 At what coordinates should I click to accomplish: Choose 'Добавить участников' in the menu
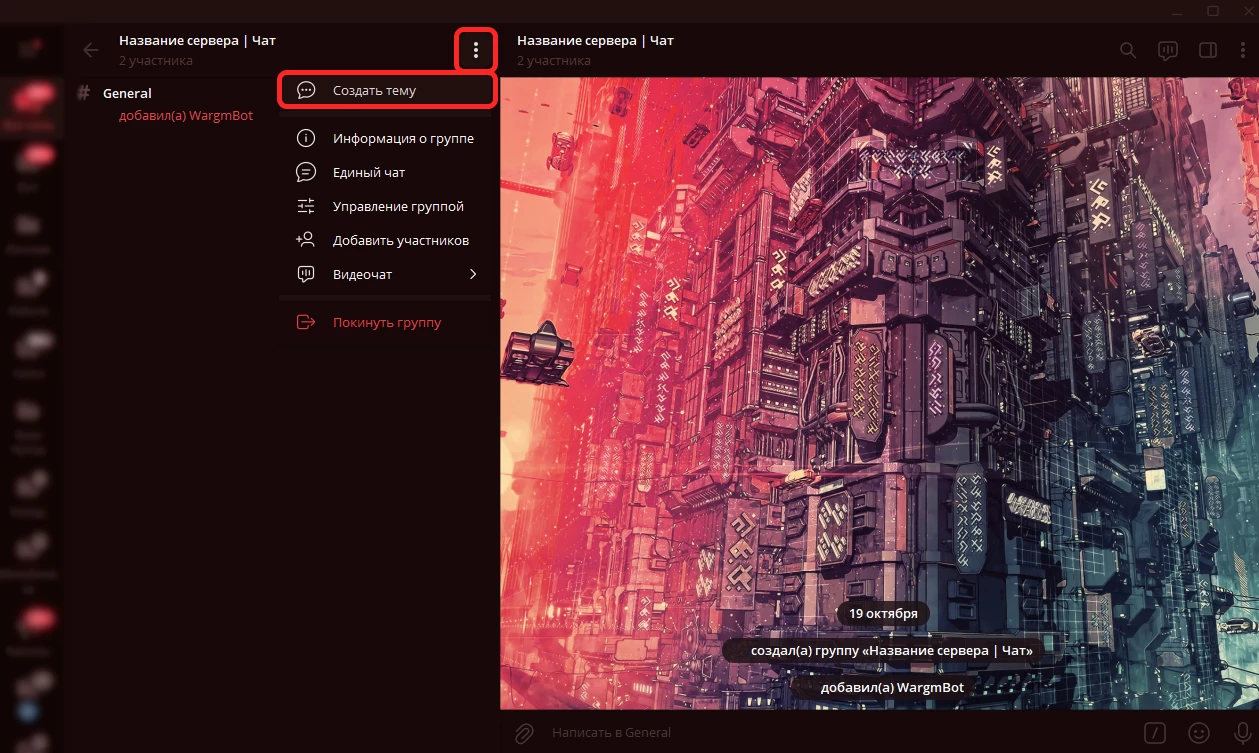click(400, 241)
